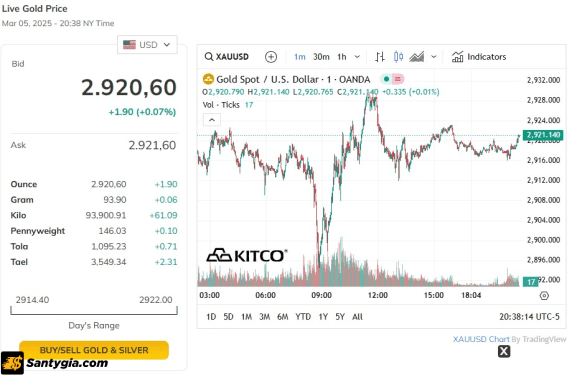
Task: Select the YTD range tab
Action: click(303, 317)
